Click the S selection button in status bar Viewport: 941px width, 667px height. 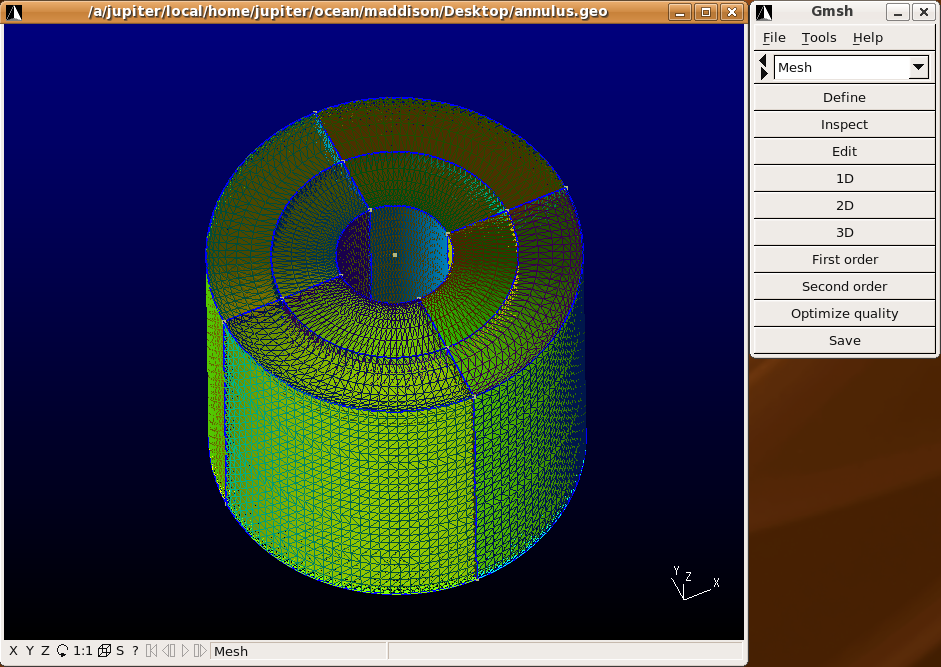tap(120, 651)
